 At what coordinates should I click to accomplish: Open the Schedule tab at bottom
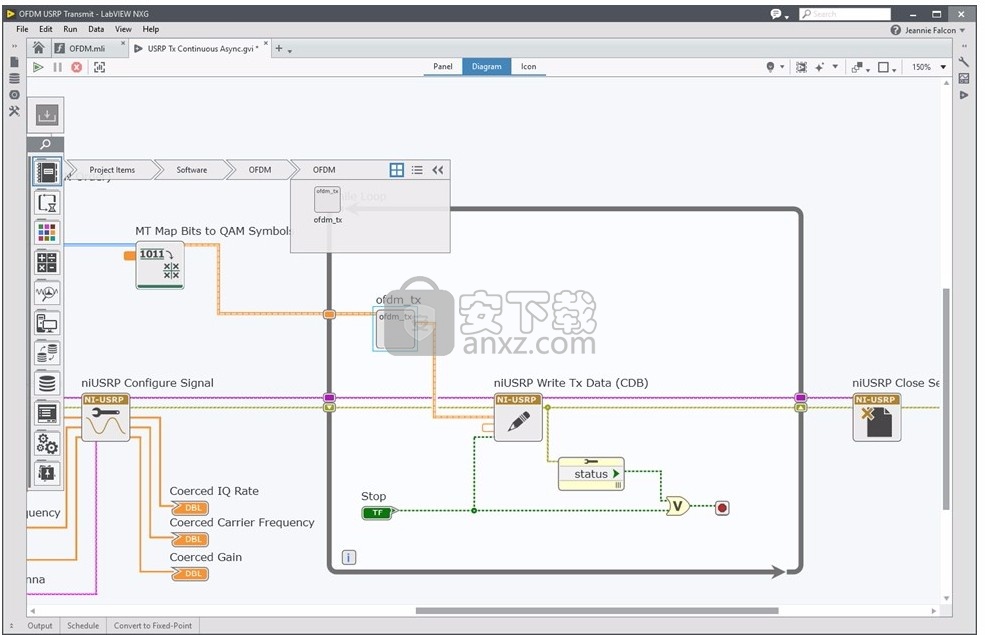coord(83,626)
